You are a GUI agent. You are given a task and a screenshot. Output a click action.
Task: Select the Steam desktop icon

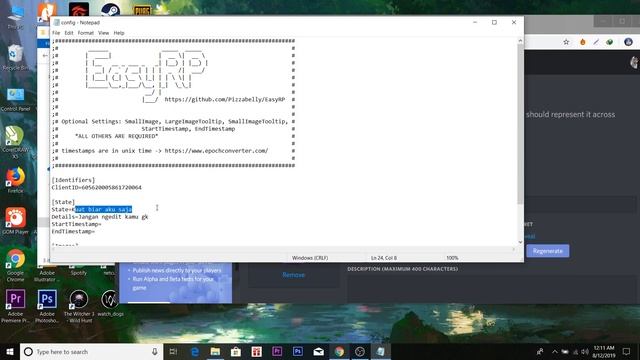tap(110, 10)
